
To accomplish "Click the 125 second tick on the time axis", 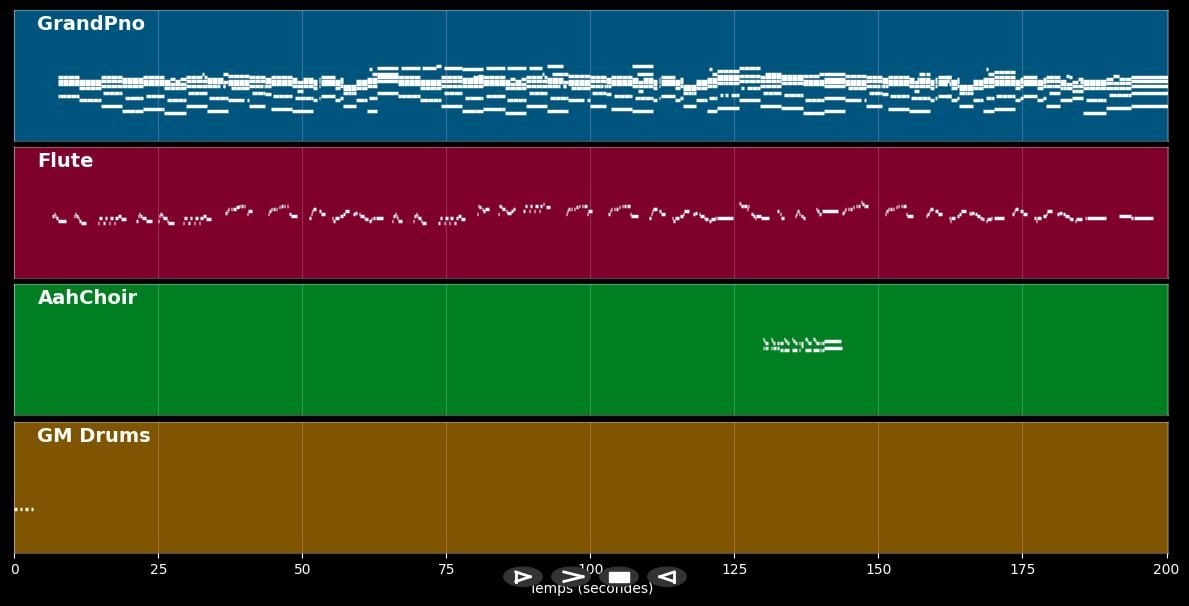I will [734, 569].
